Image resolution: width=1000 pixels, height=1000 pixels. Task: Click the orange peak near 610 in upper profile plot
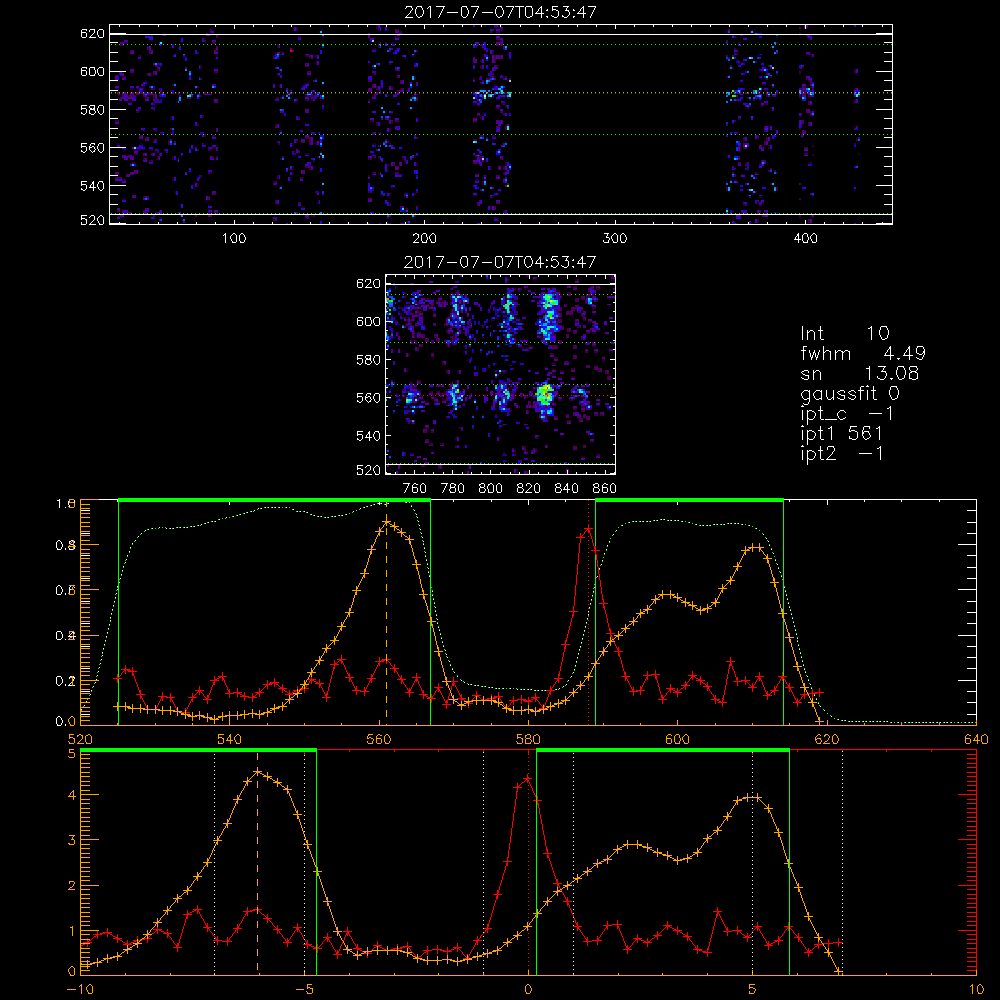tap(754, 547)
